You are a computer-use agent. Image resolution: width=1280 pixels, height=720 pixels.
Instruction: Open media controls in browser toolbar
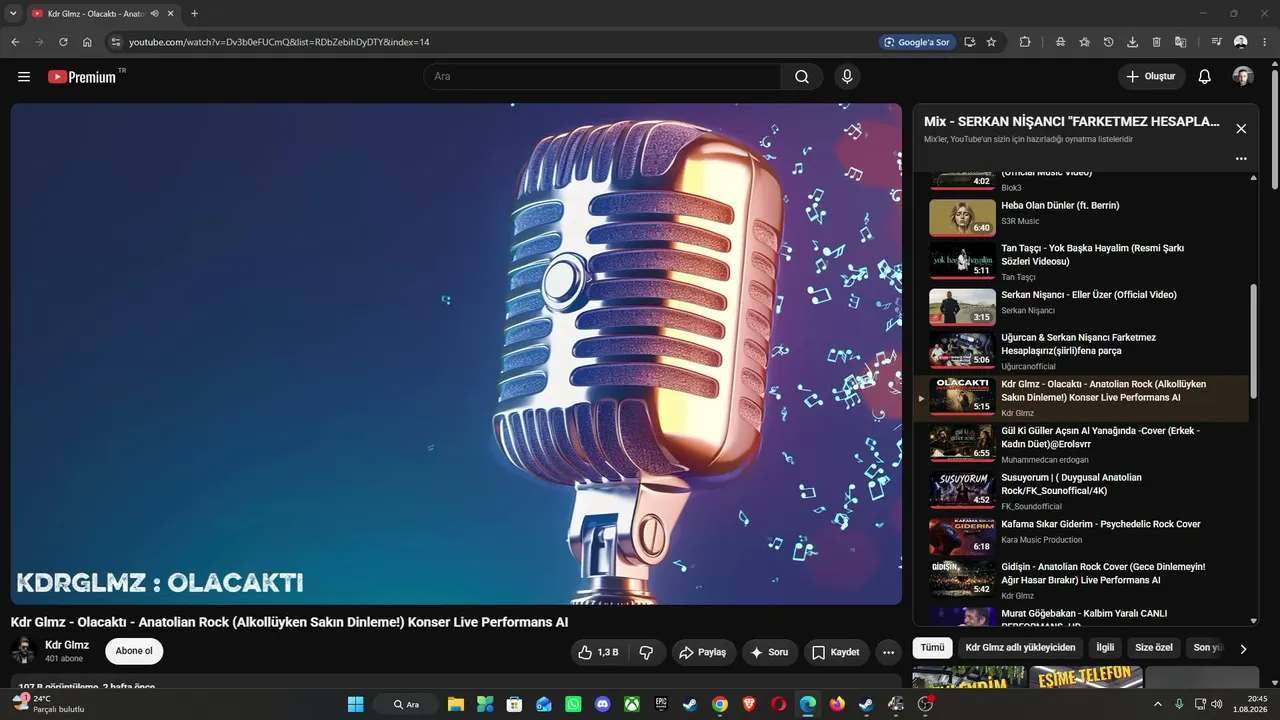[1216, 42]
